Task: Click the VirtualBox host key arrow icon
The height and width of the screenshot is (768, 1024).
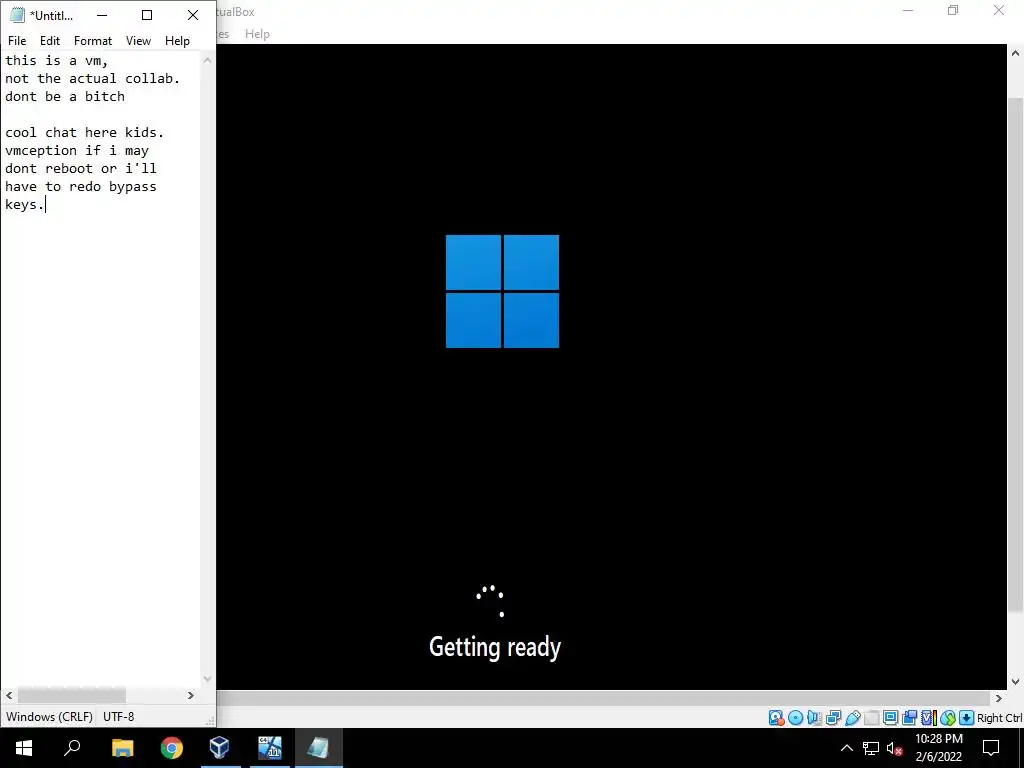Action: pos(967,718)
